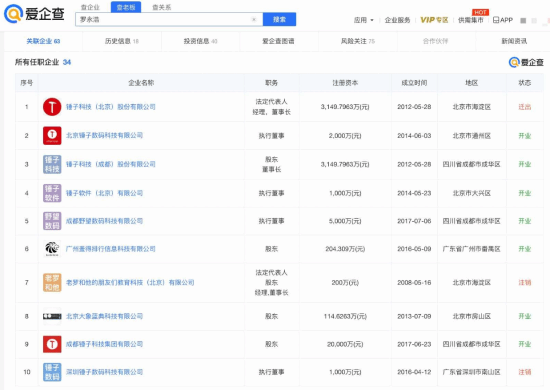Viewport: 550px width, 390px height.
Task: Switch to the 查关系 search tab
Action: coord(162,7)
